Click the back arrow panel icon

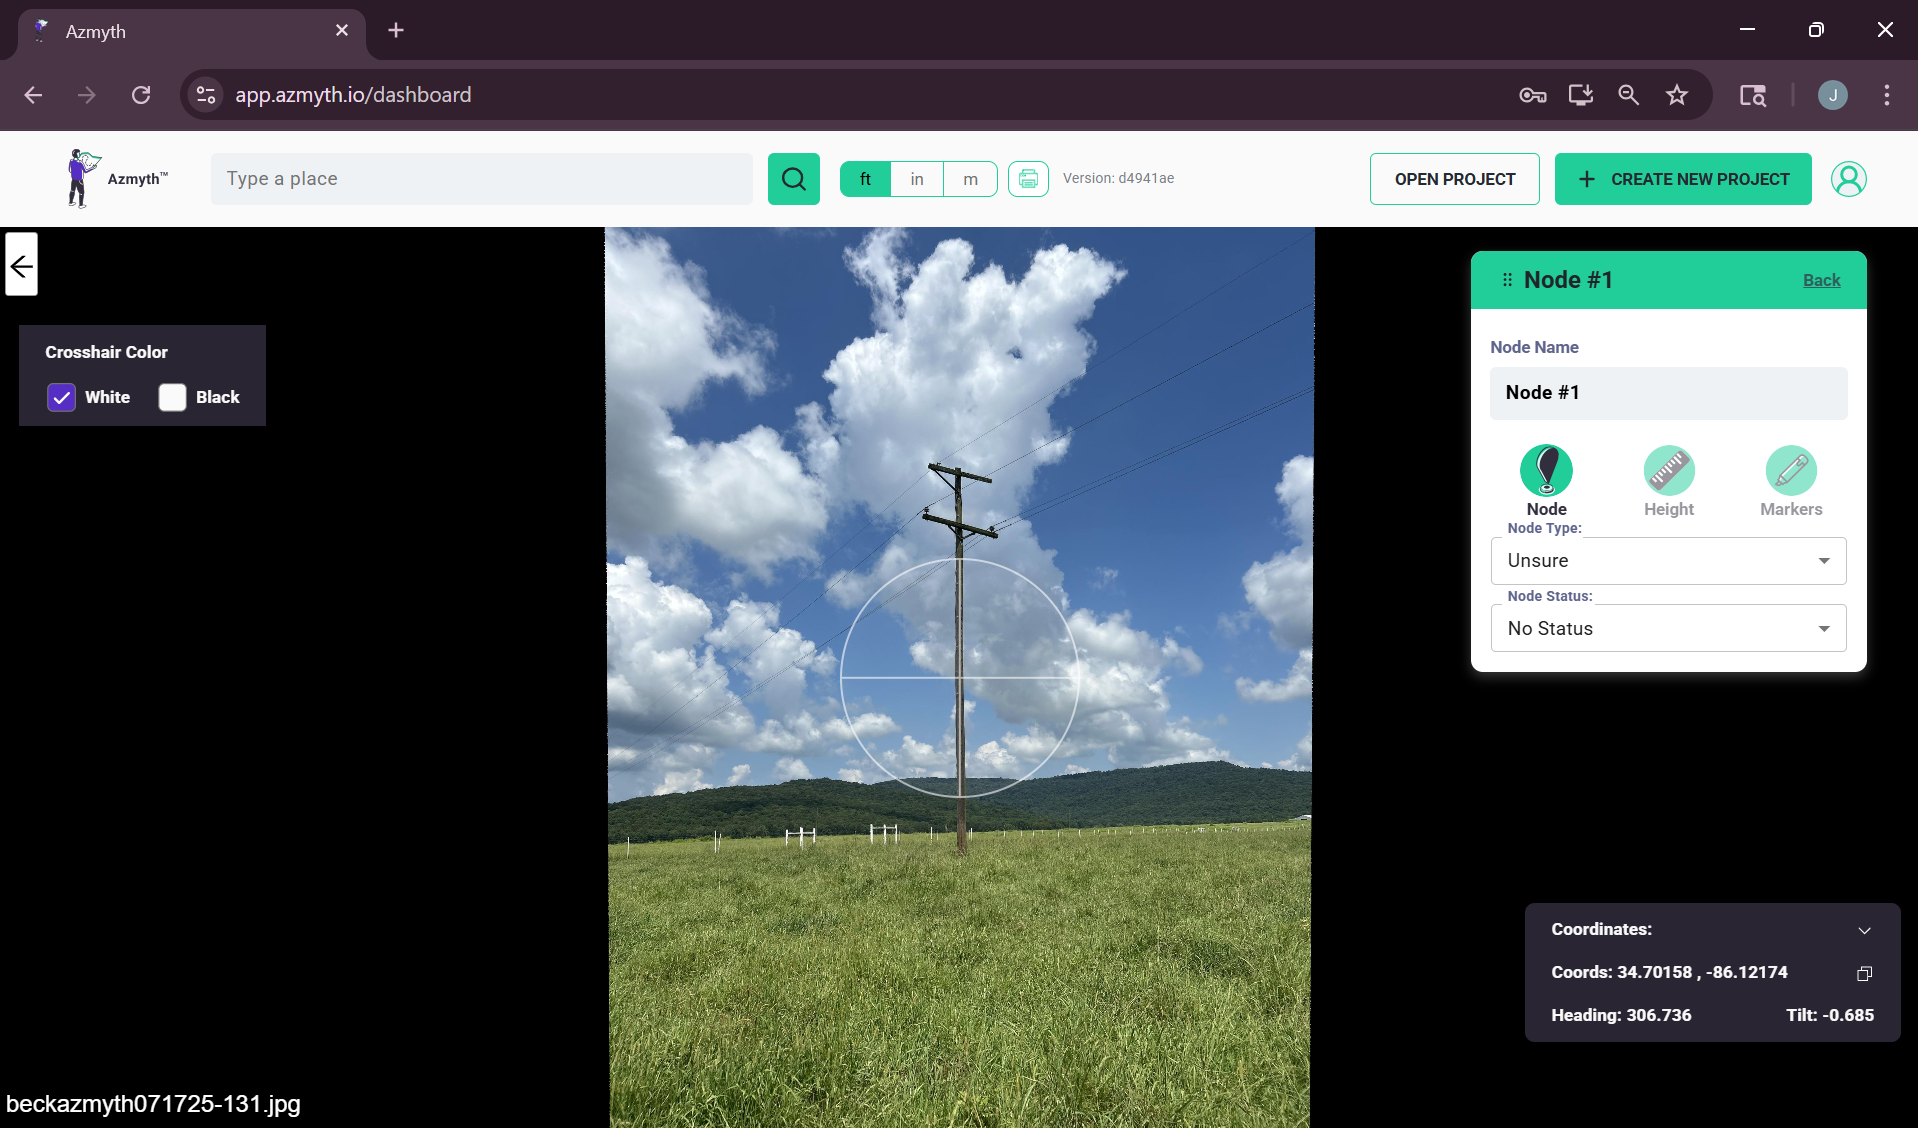click(21, 265)
